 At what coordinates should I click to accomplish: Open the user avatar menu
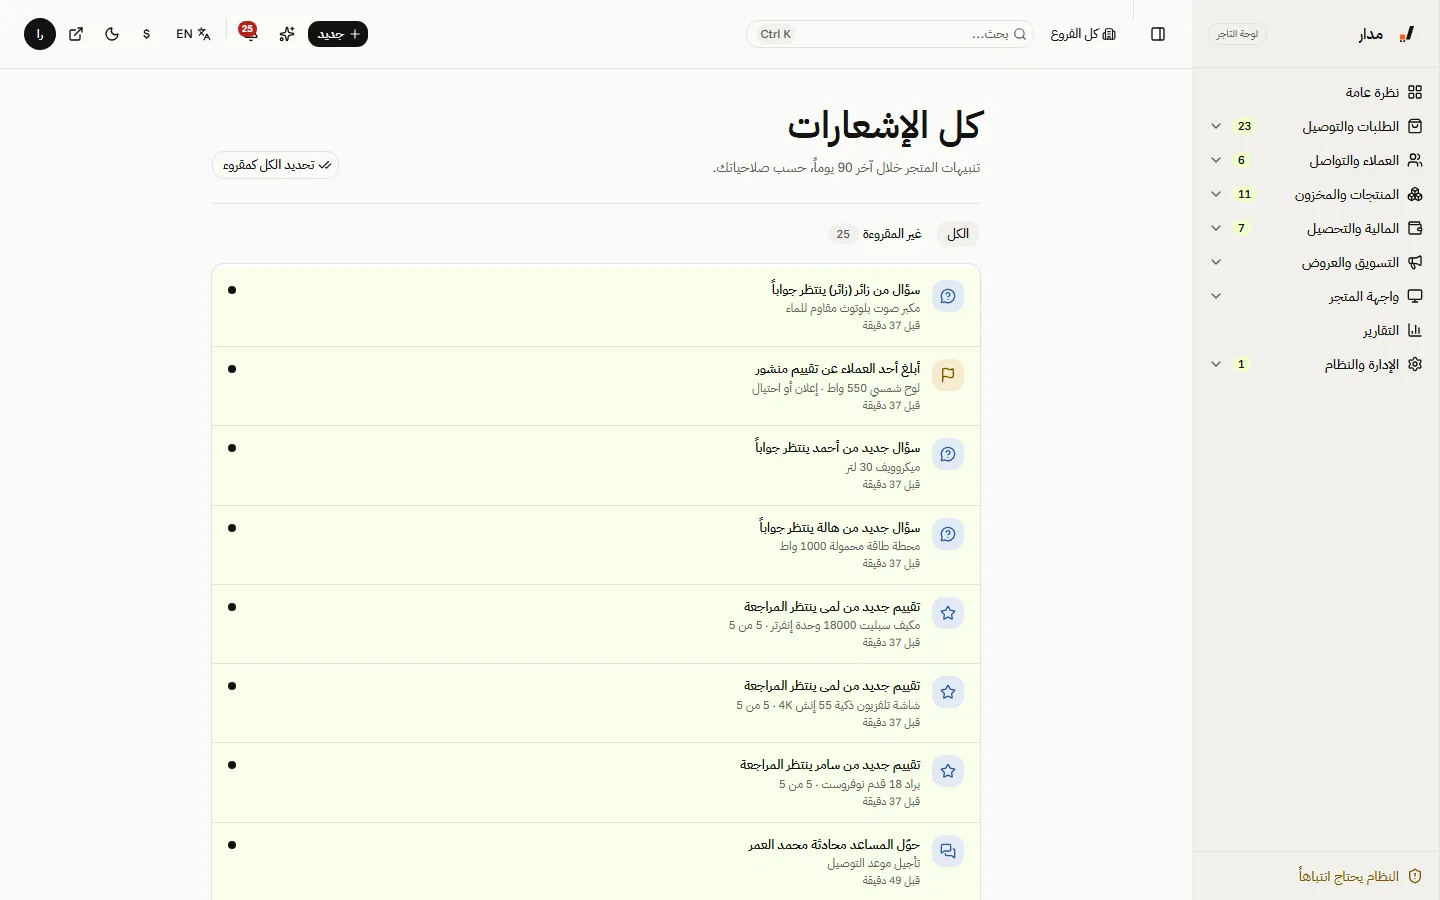(x=40, y=34)
